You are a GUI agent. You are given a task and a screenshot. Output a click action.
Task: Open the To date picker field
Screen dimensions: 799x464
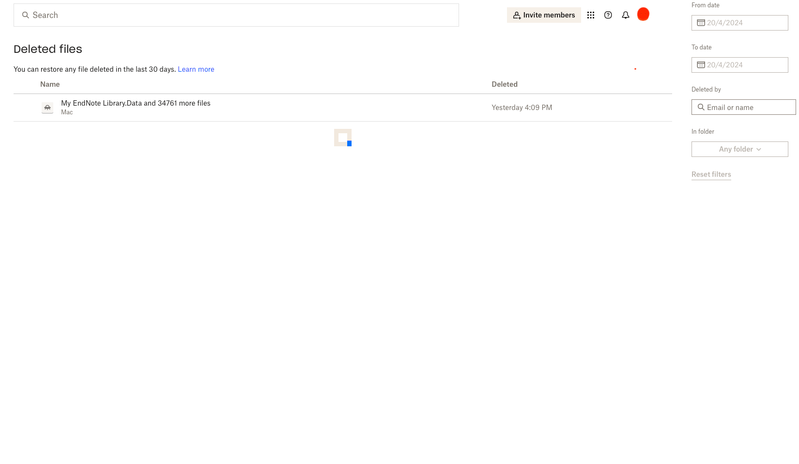point(740,65)
